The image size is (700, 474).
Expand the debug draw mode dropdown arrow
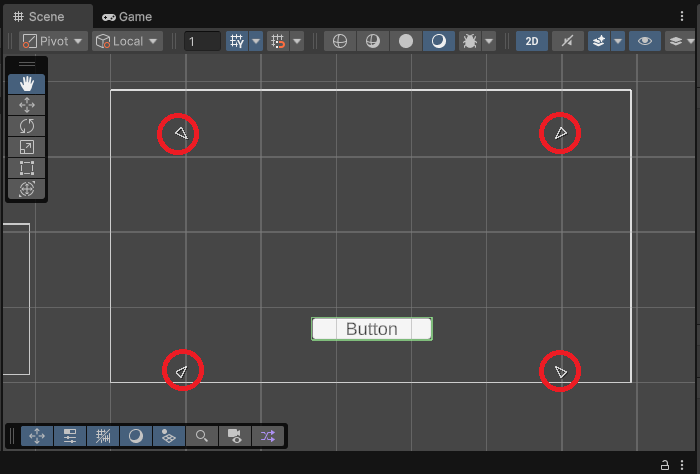(x=489, y=42)
